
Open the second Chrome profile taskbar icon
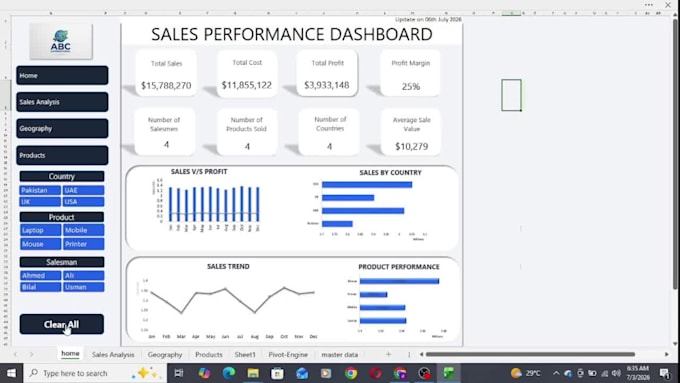(x=400, y=373)
